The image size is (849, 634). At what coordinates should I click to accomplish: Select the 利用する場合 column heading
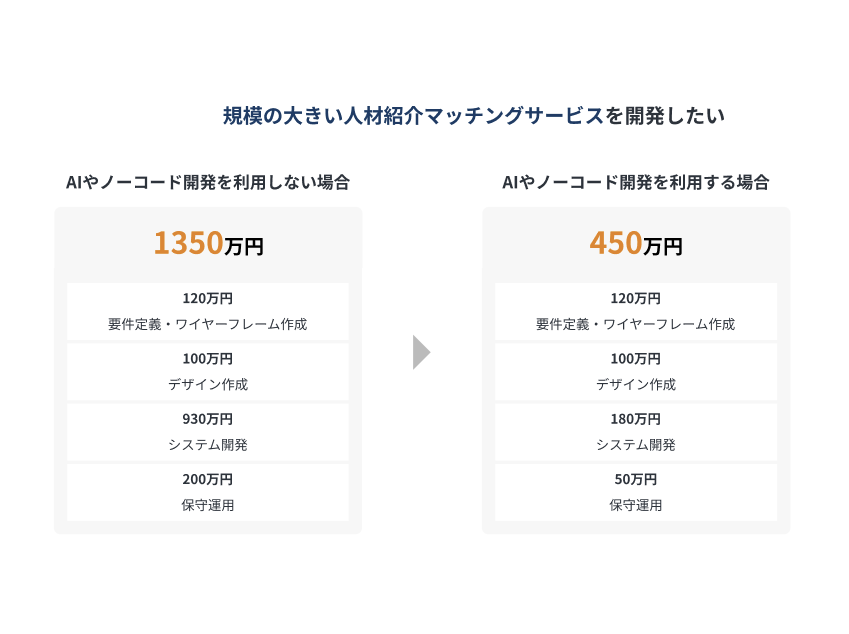635,182
